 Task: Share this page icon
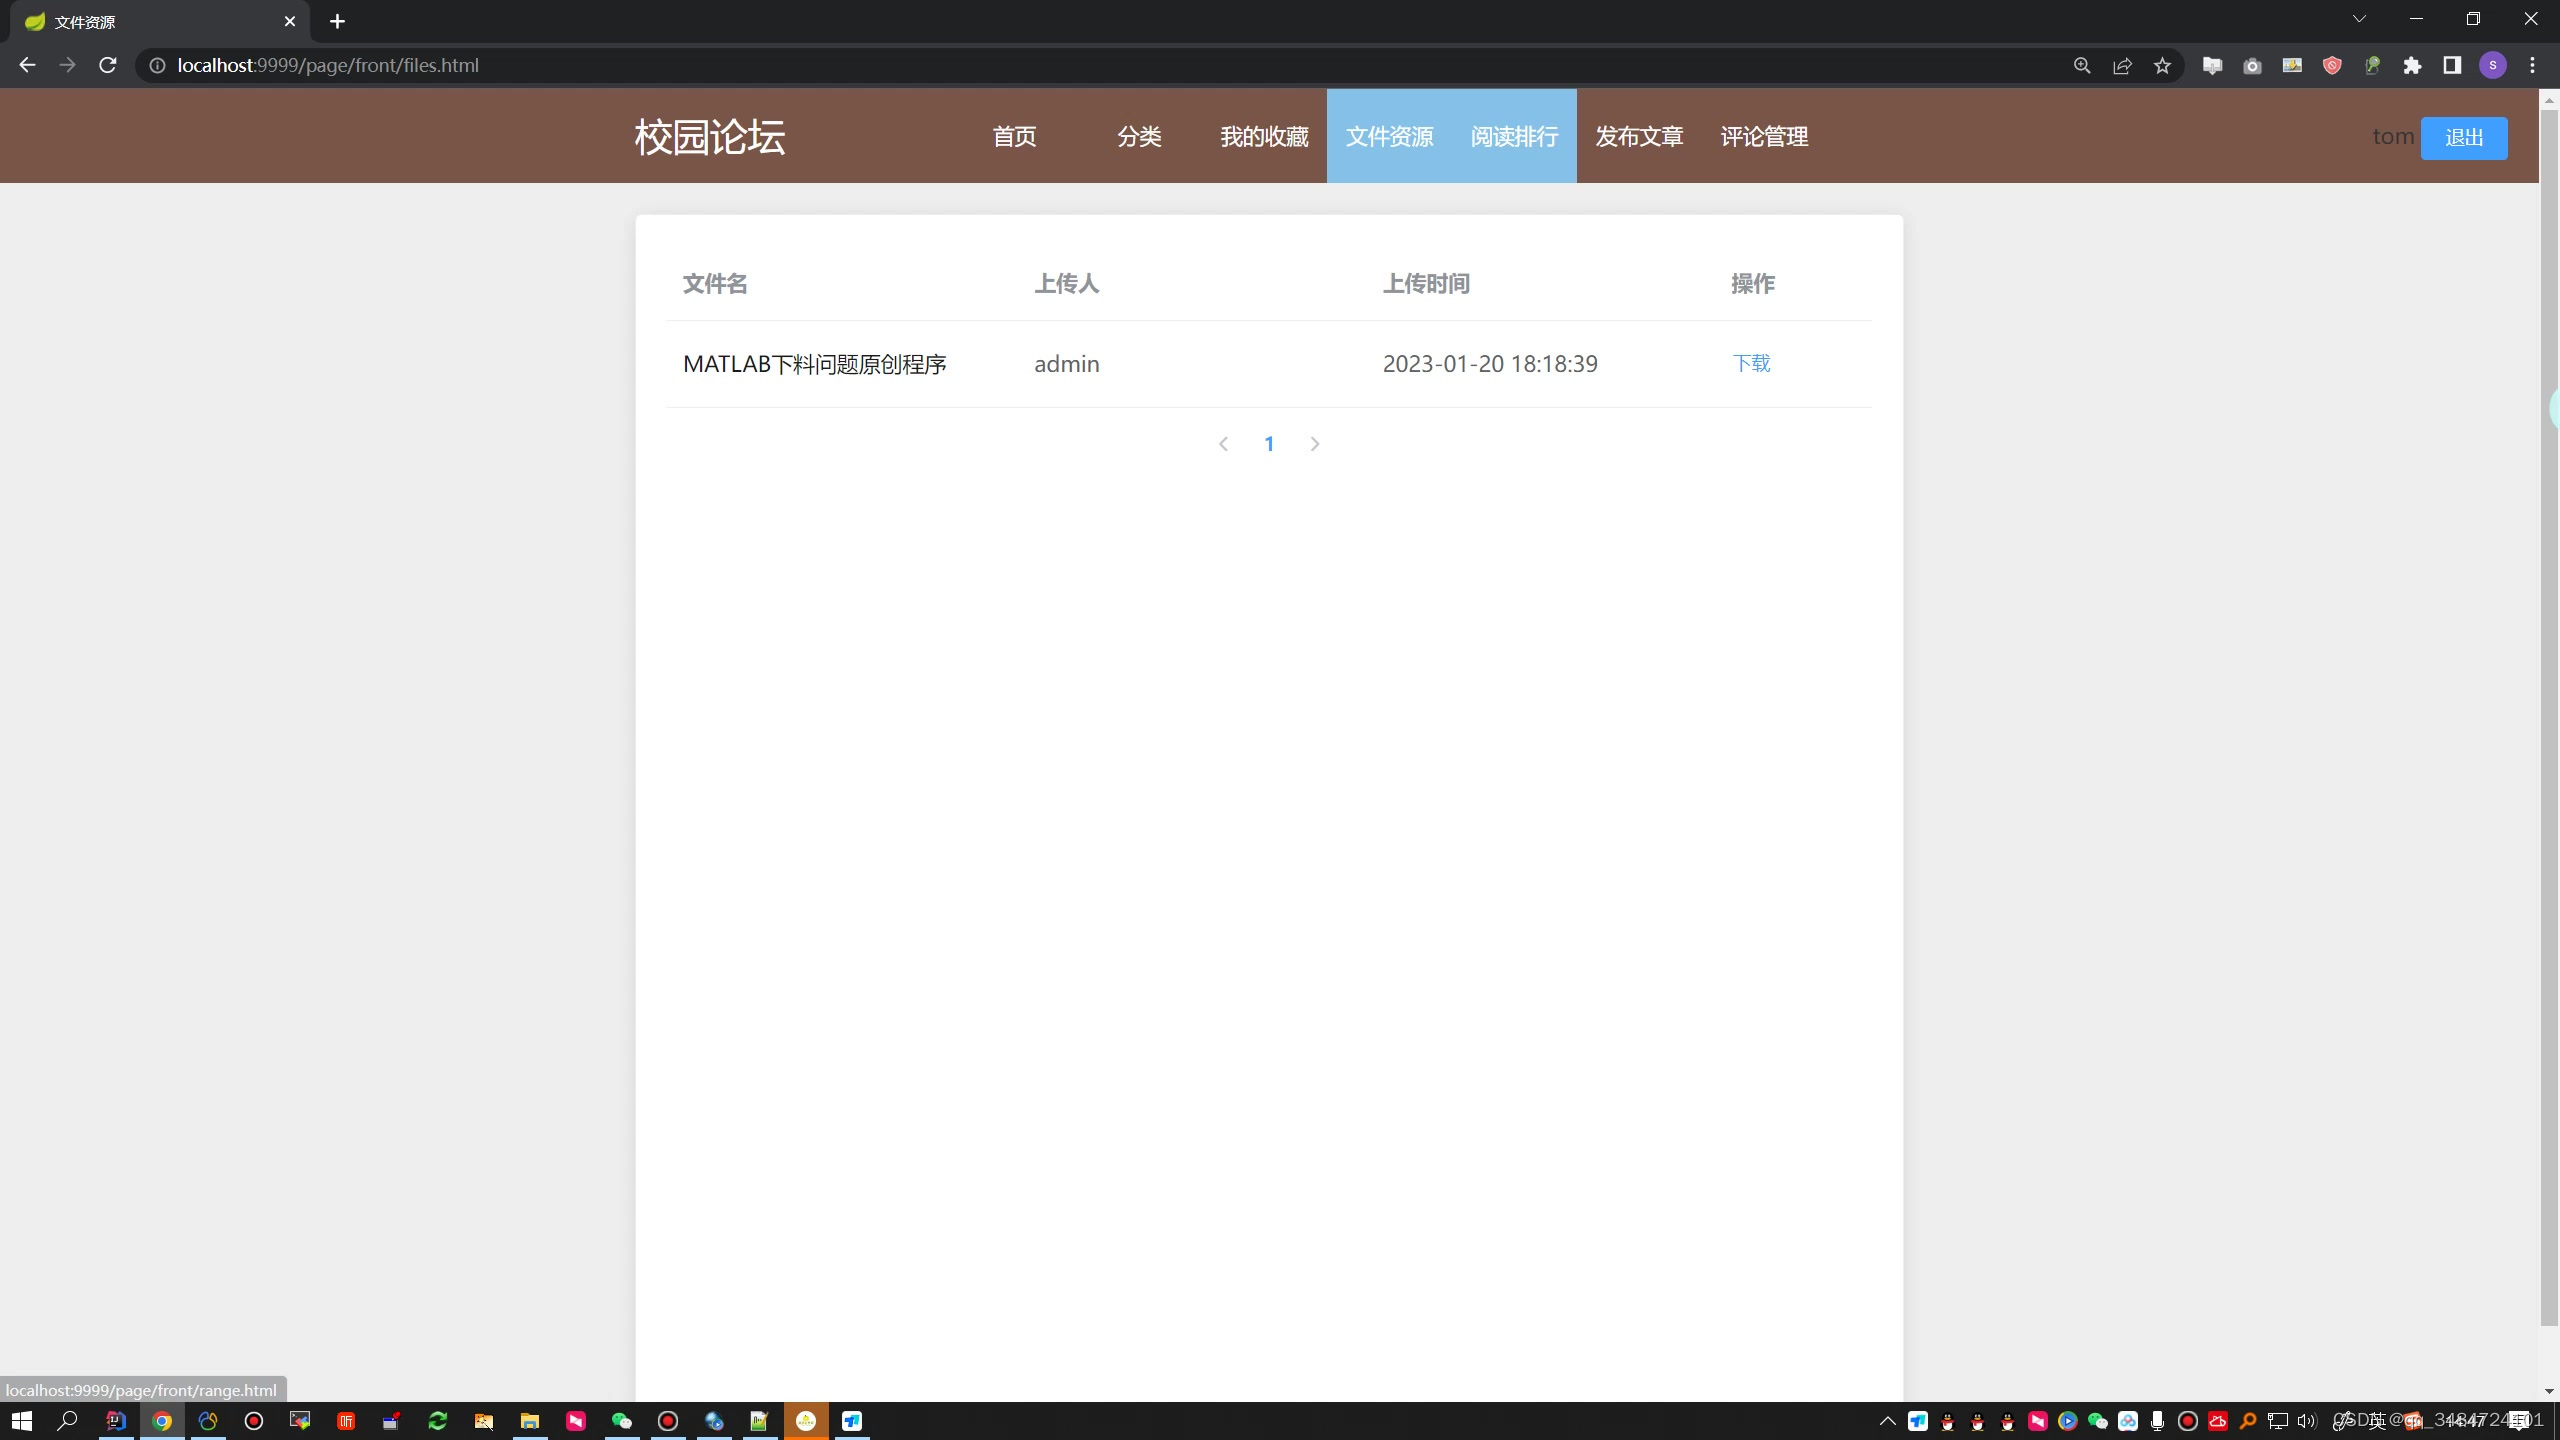click(x=2122, y=65)
